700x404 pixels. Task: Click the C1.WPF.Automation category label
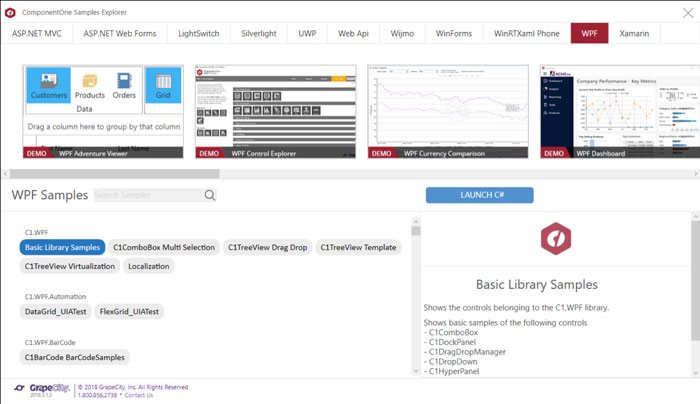(55, 296)
